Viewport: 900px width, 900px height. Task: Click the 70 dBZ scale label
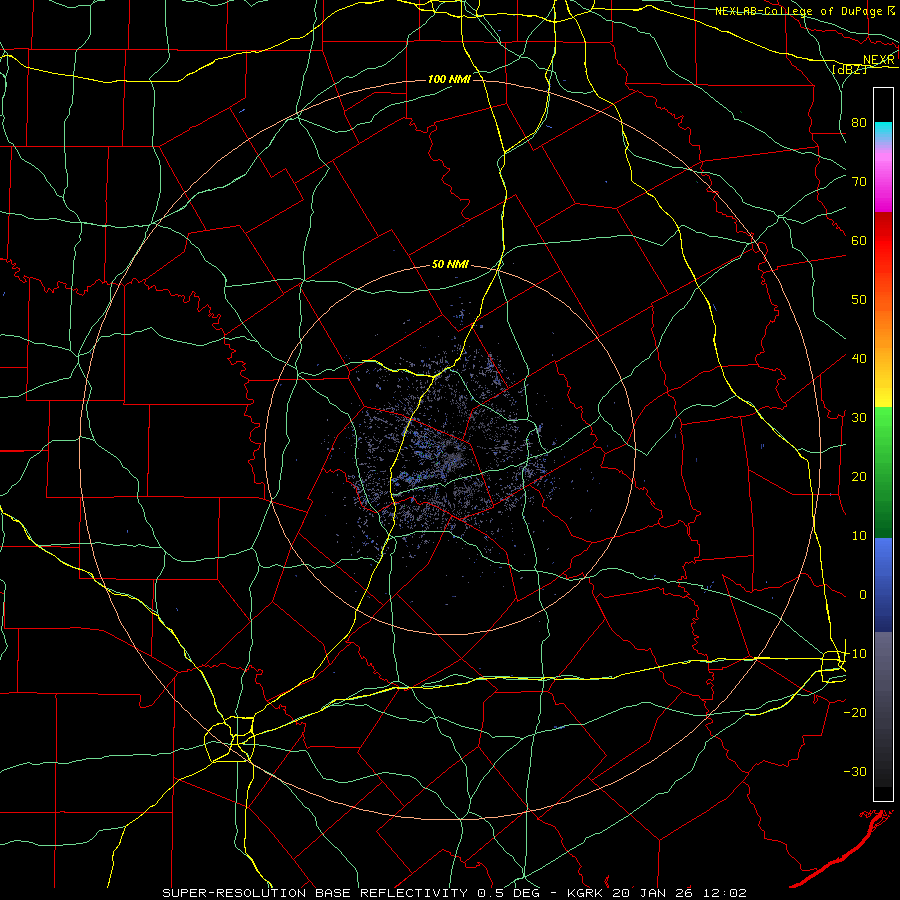[859, 181]
